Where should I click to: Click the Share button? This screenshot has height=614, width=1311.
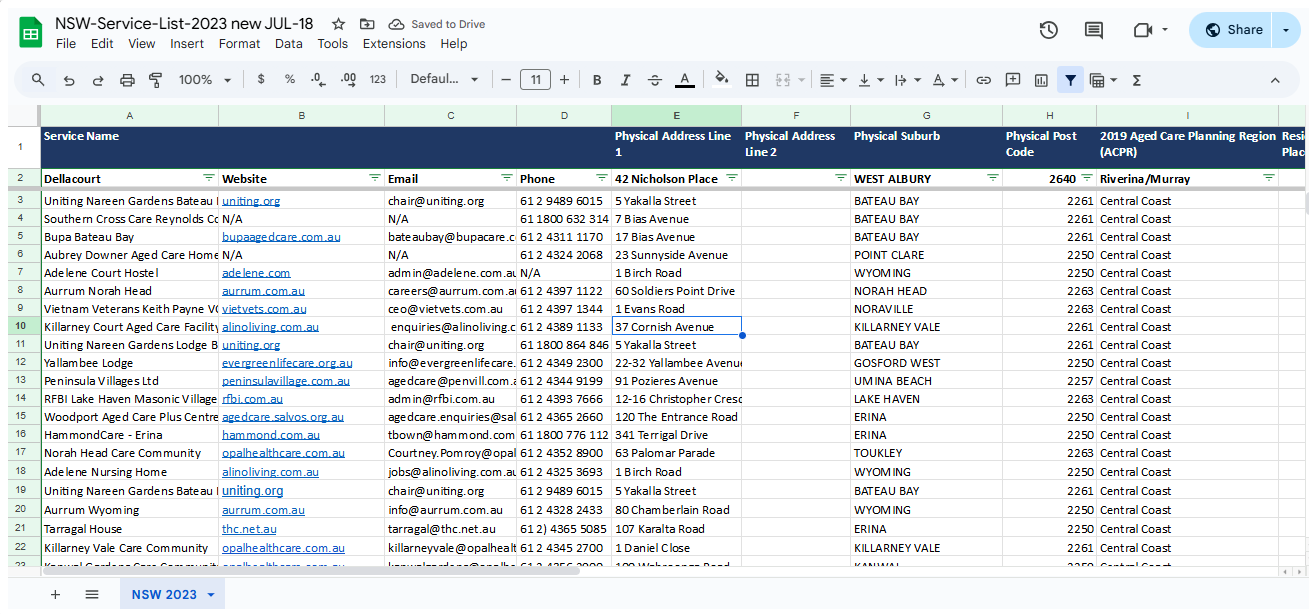click(1233, 30)
